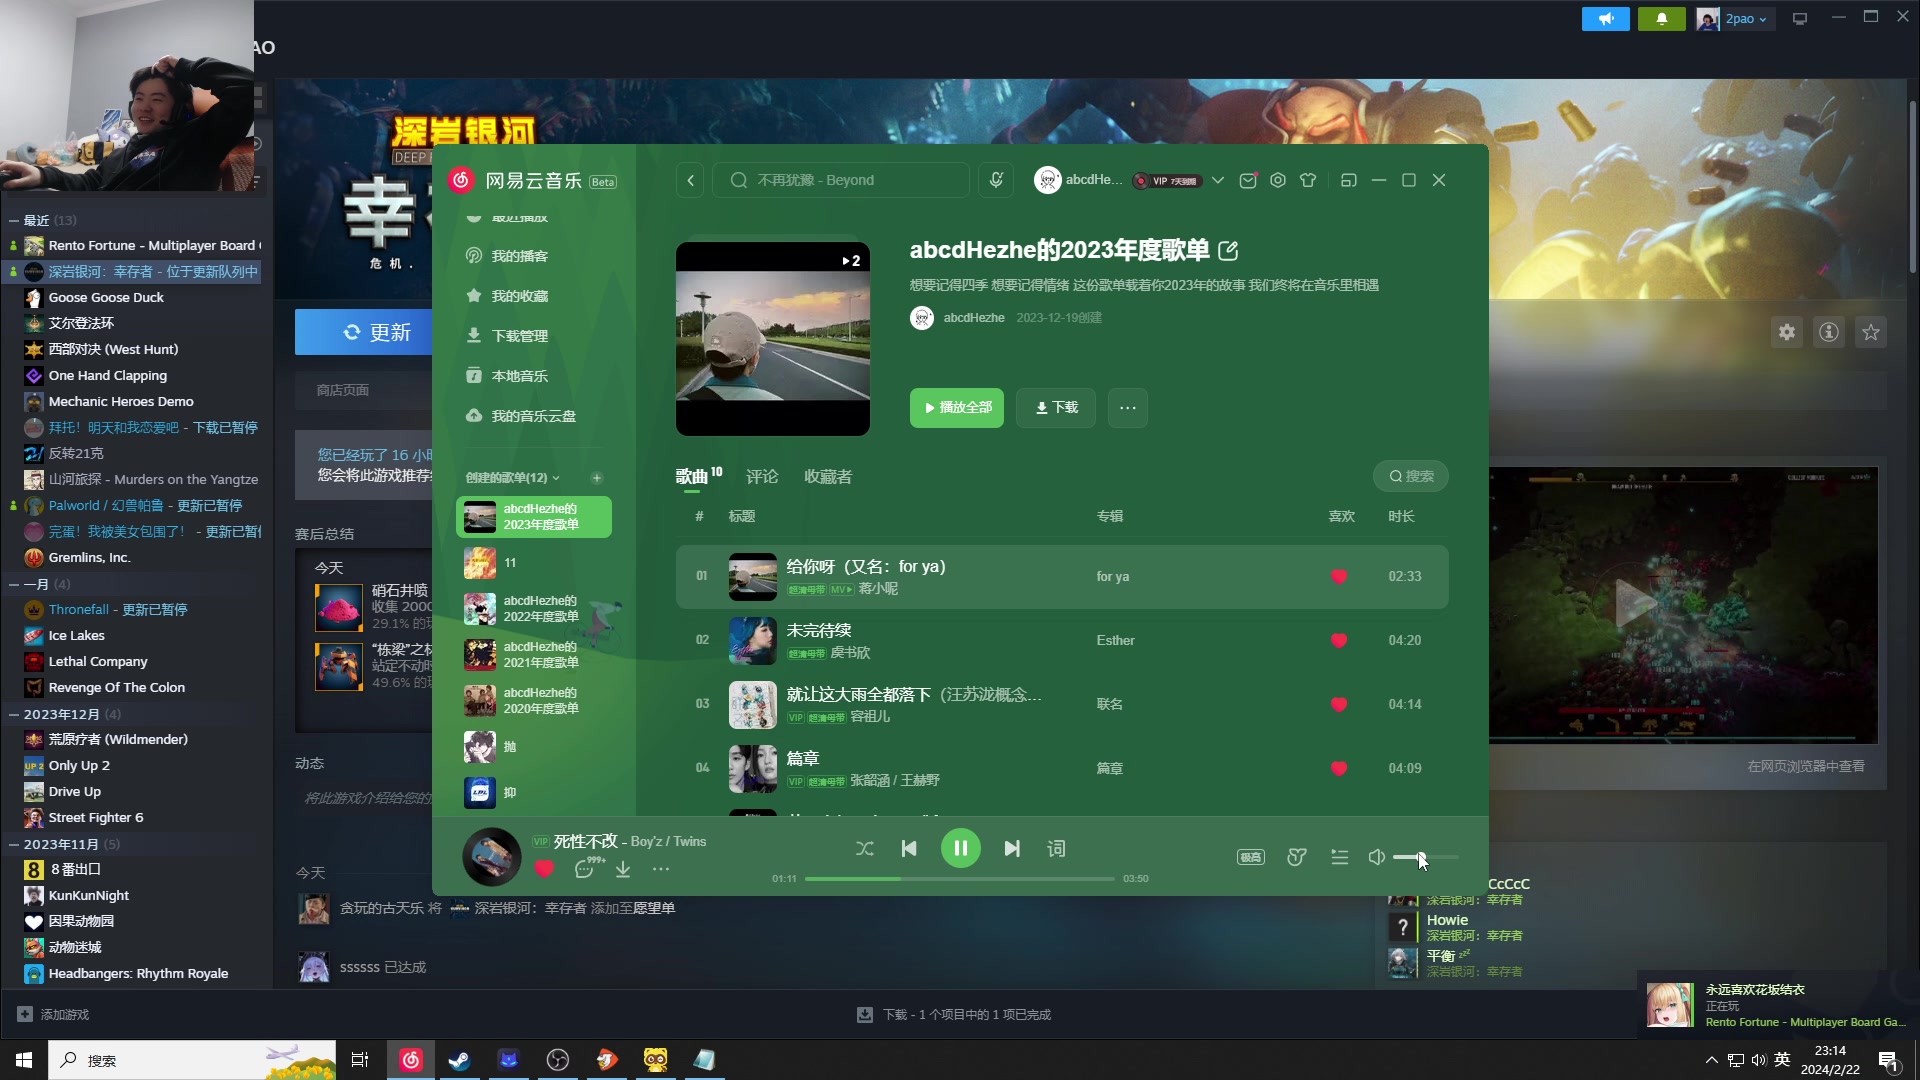Viewport: 1920px width, 1080px height.
Task: Download the currently playing song
Action: pos(623,869)
